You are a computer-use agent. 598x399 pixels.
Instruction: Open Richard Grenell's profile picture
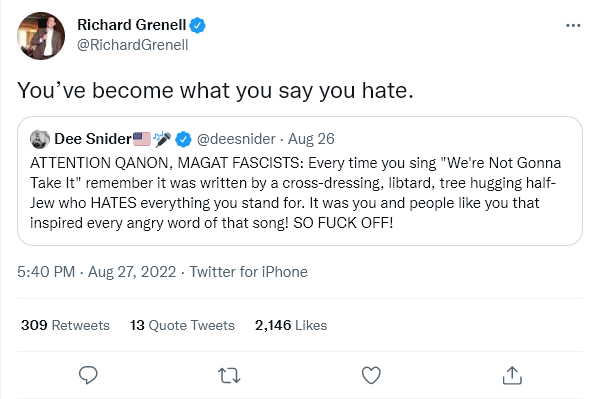41,36
